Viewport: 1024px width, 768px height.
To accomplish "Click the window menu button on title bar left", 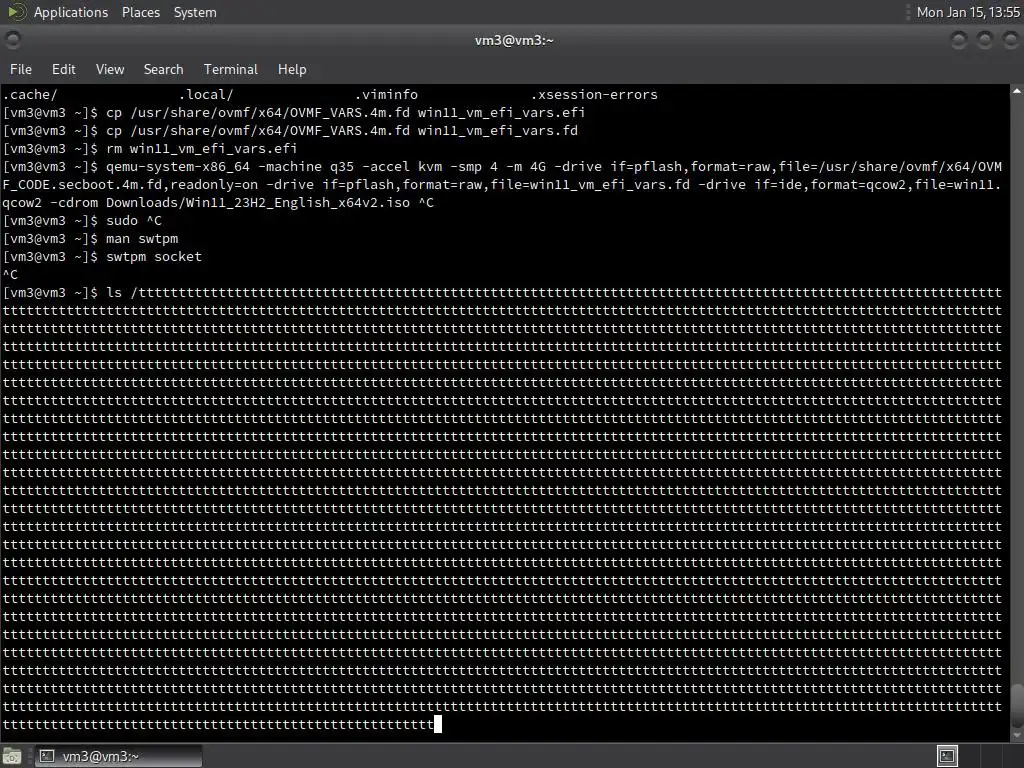I will click(12, 40).
